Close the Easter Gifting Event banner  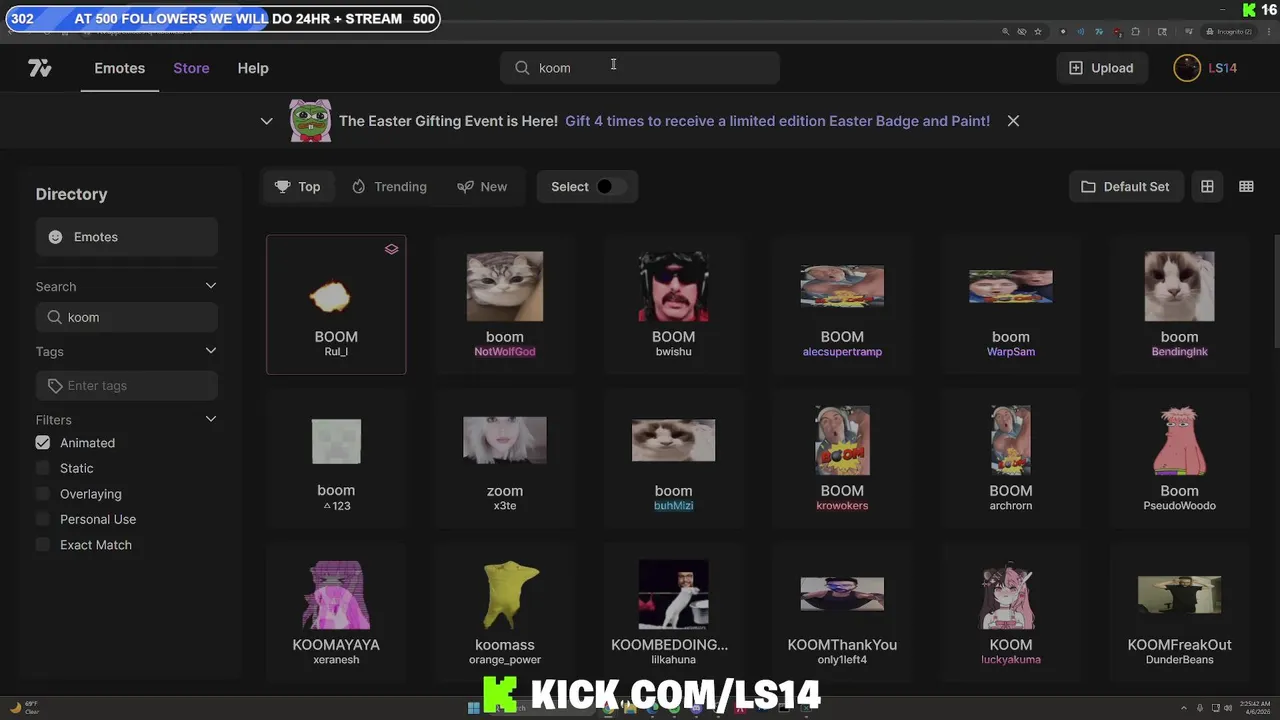point(1013,121)
